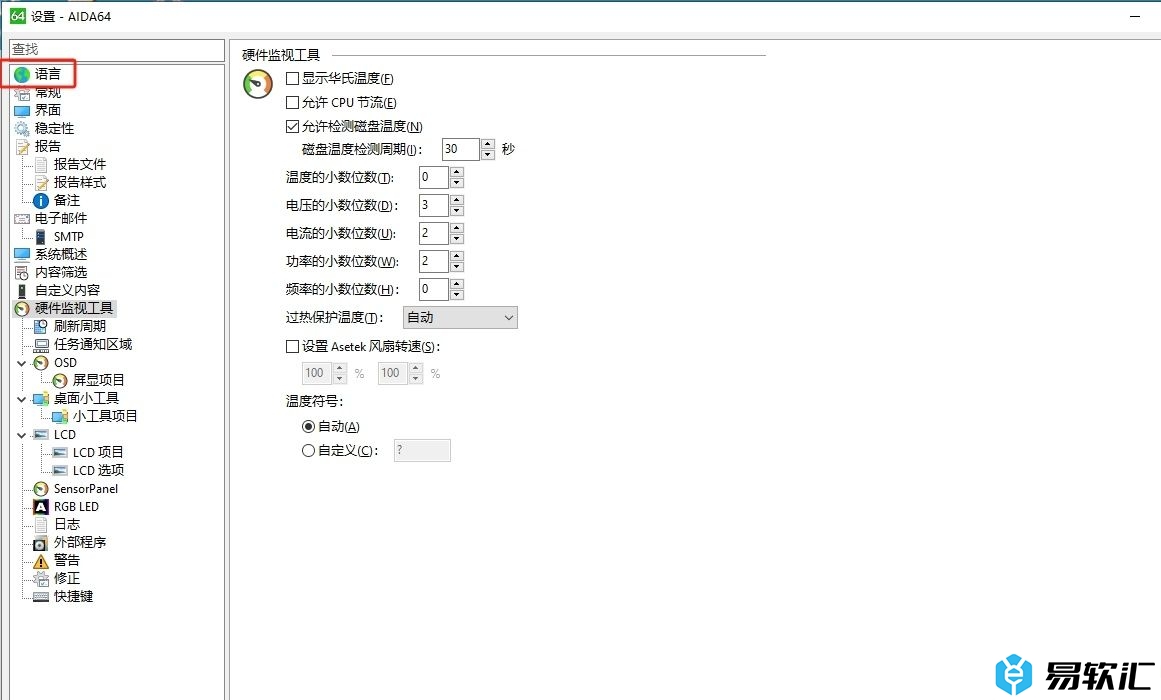Screen dimensions: 1161x700
Task: Click the 电压的小数位数 input field
Action: point(433,205)
